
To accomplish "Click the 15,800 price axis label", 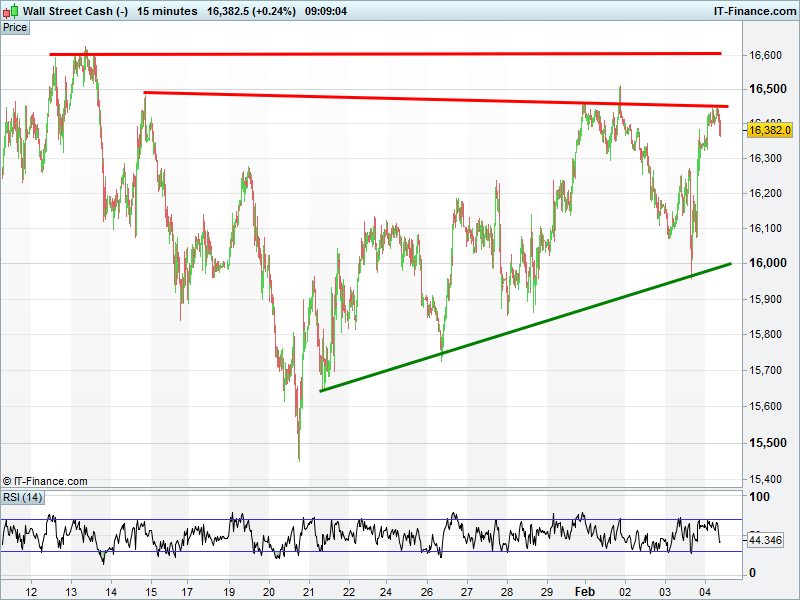I will point(765,335).
